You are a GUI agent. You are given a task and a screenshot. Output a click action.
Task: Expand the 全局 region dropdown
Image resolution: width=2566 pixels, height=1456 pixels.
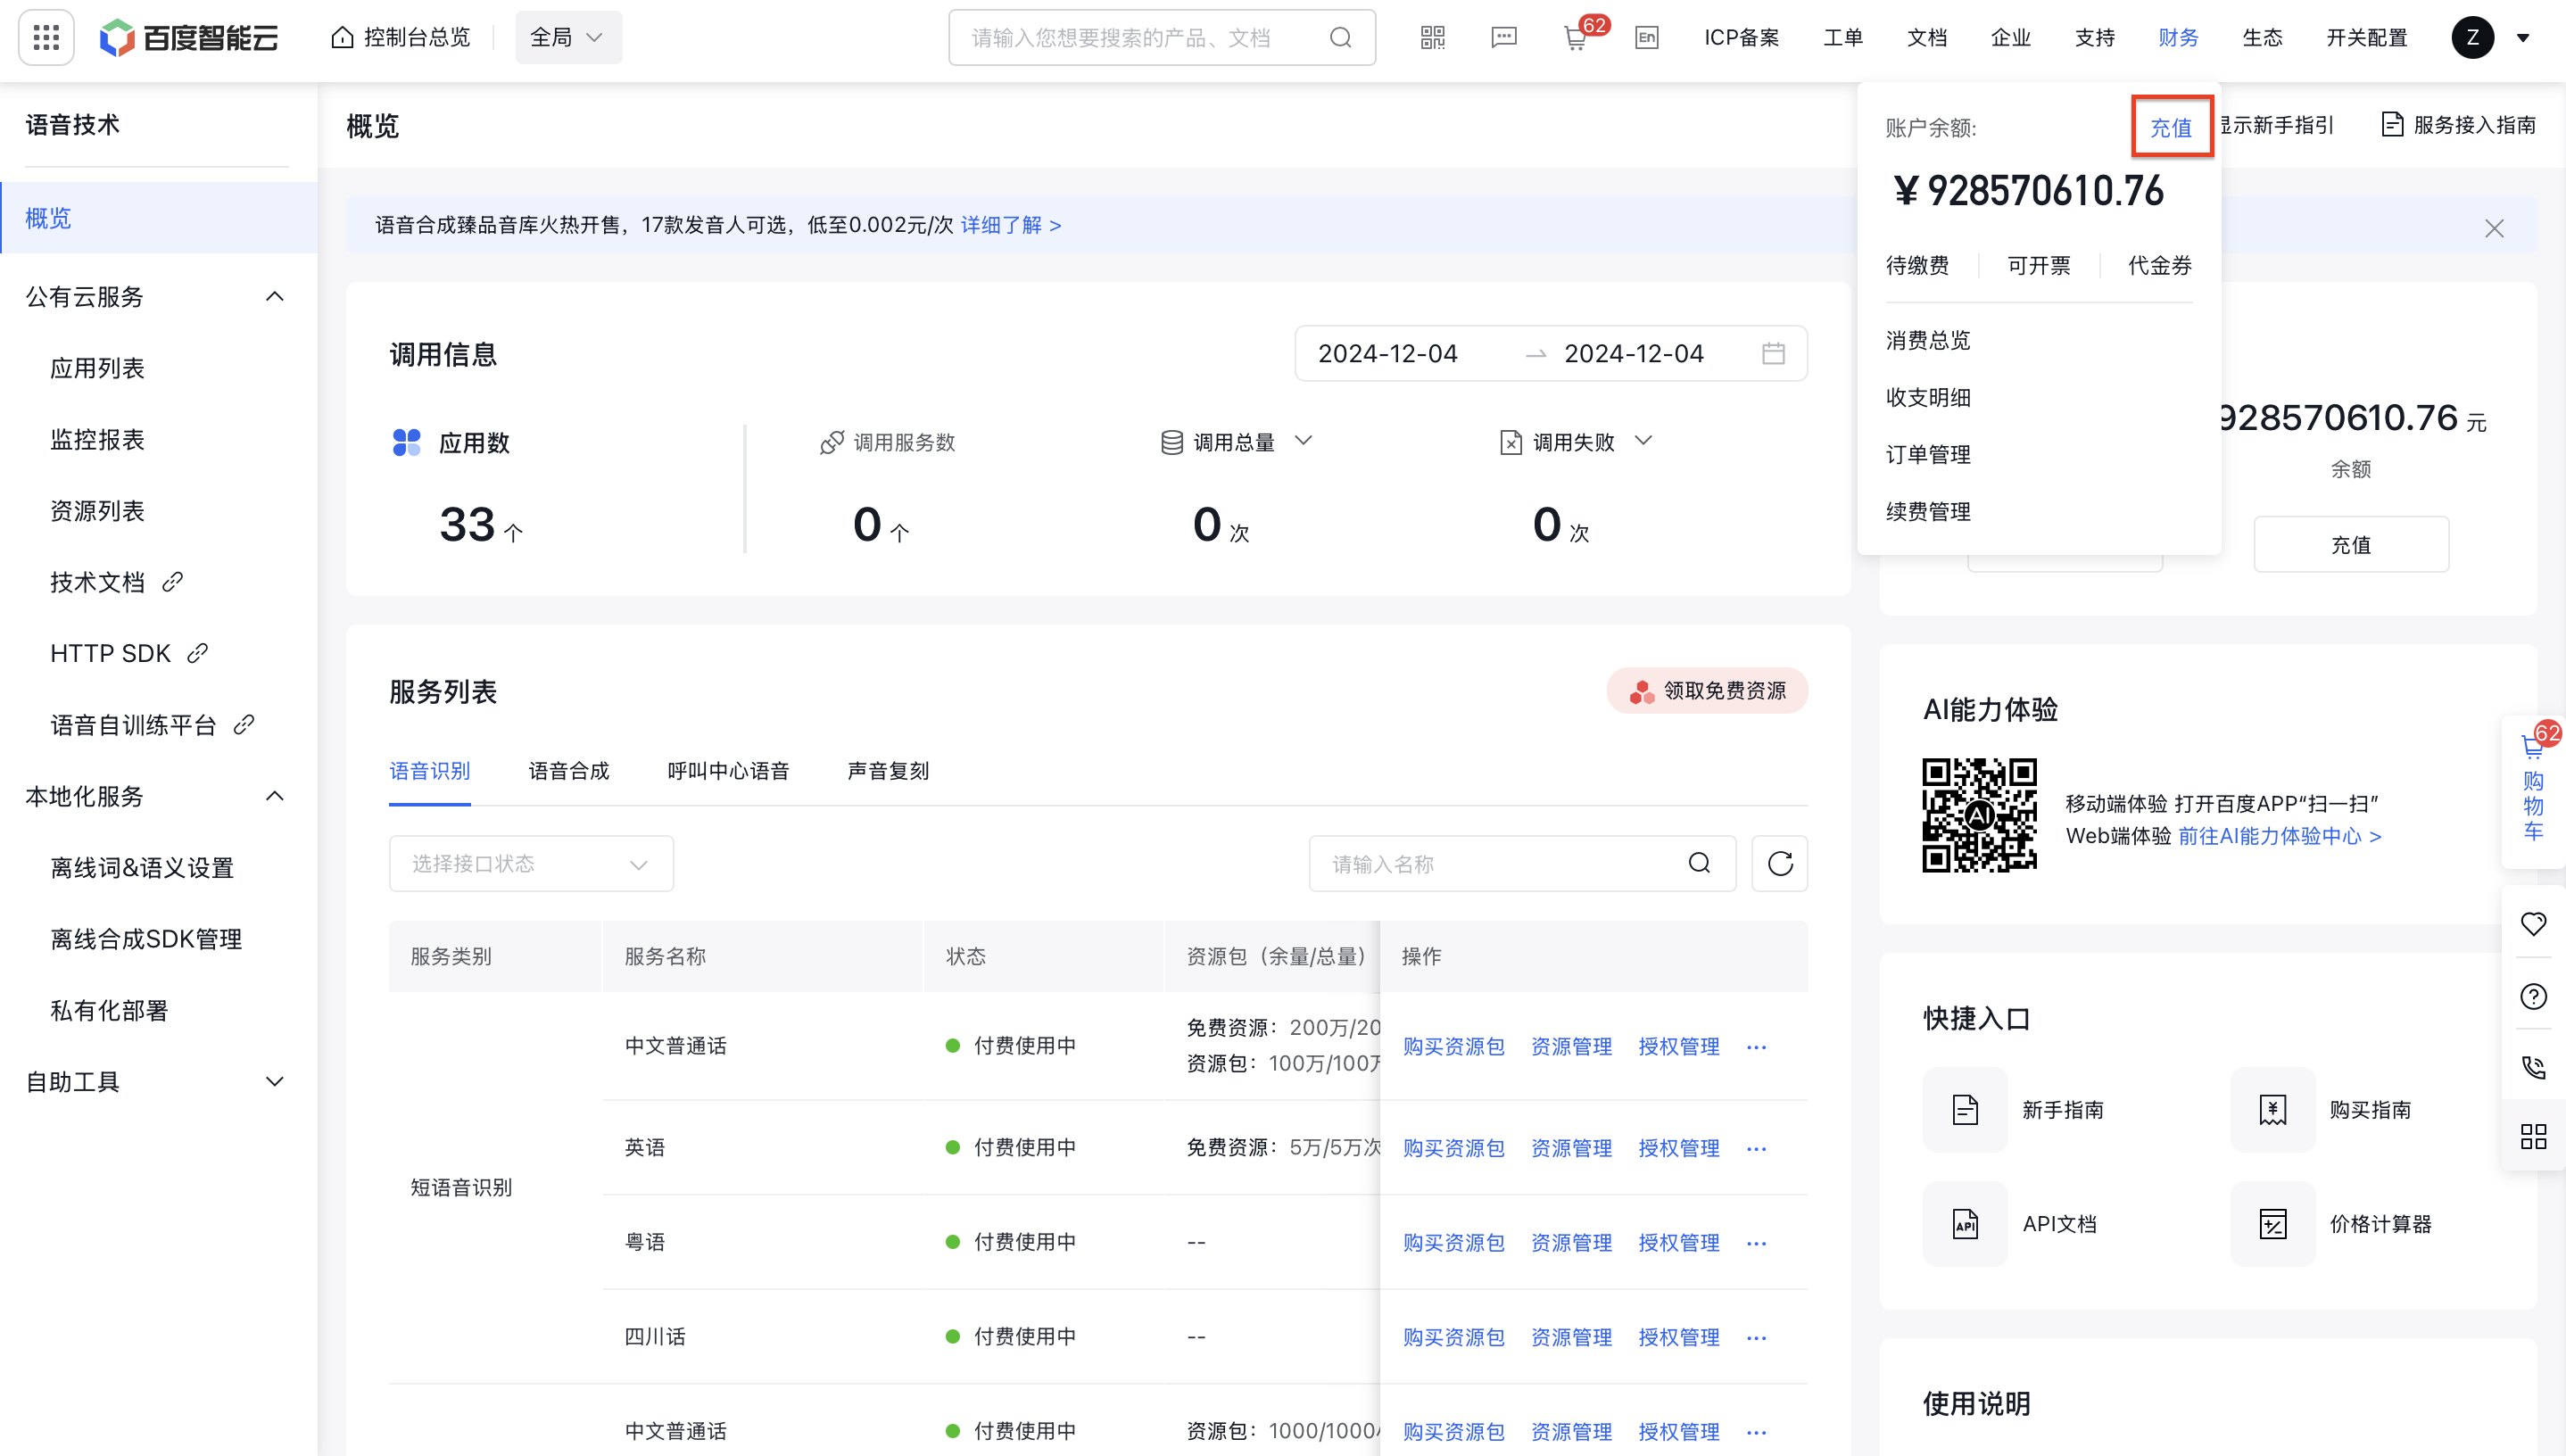(x=568, y=38)
